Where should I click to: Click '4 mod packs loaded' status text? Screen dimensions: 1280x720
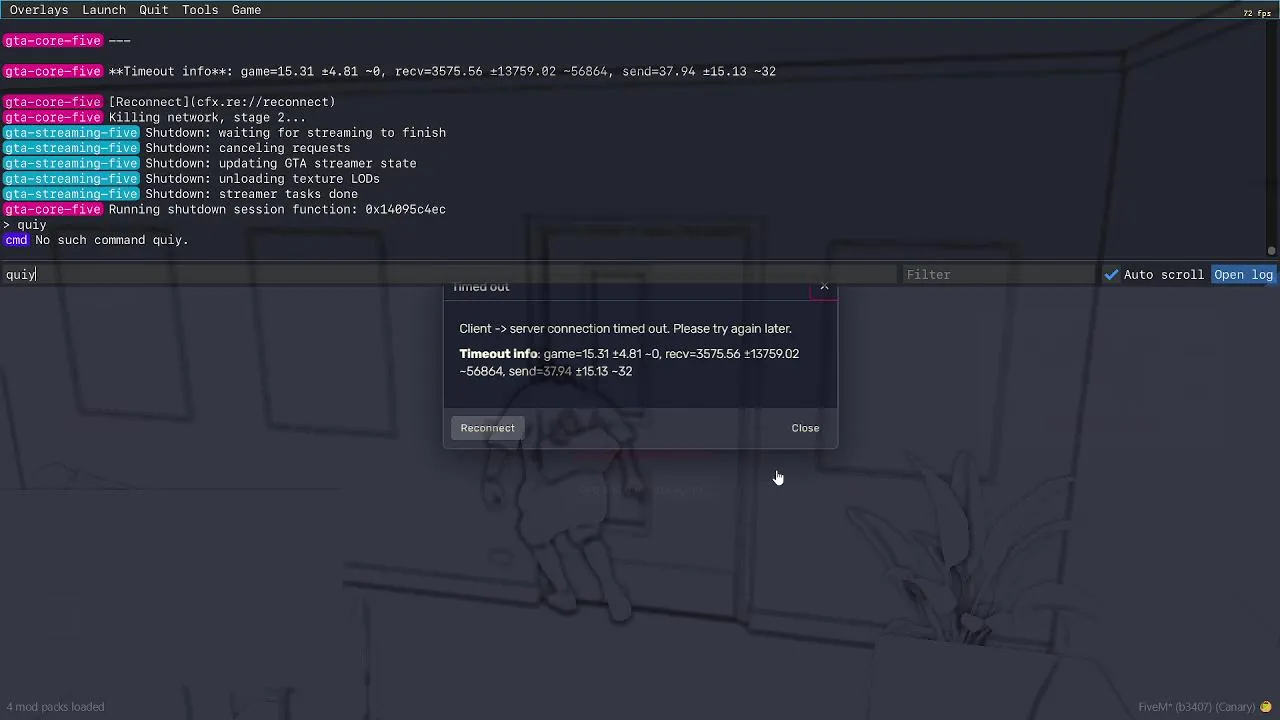click(55, 707)
